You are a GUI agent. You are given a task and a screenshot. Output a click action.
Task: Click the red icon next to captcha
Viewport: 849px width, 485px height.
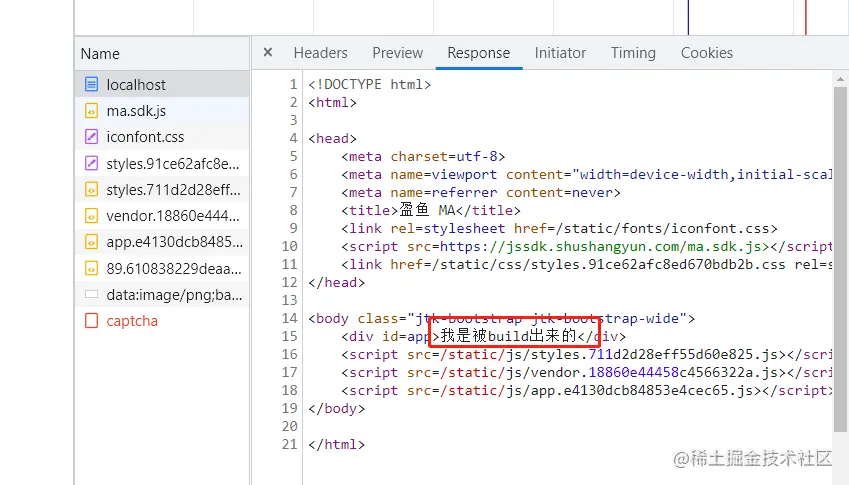click(92, 320)
